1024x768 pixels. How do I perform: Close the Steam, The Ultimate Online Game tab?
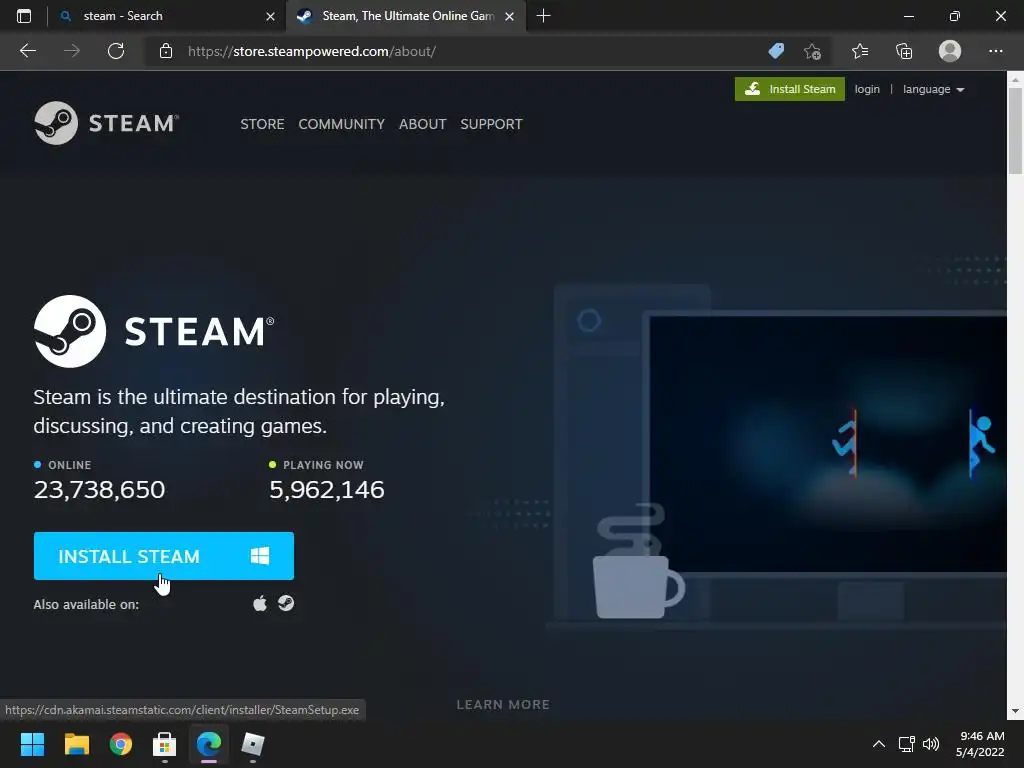tap(509, 16)
